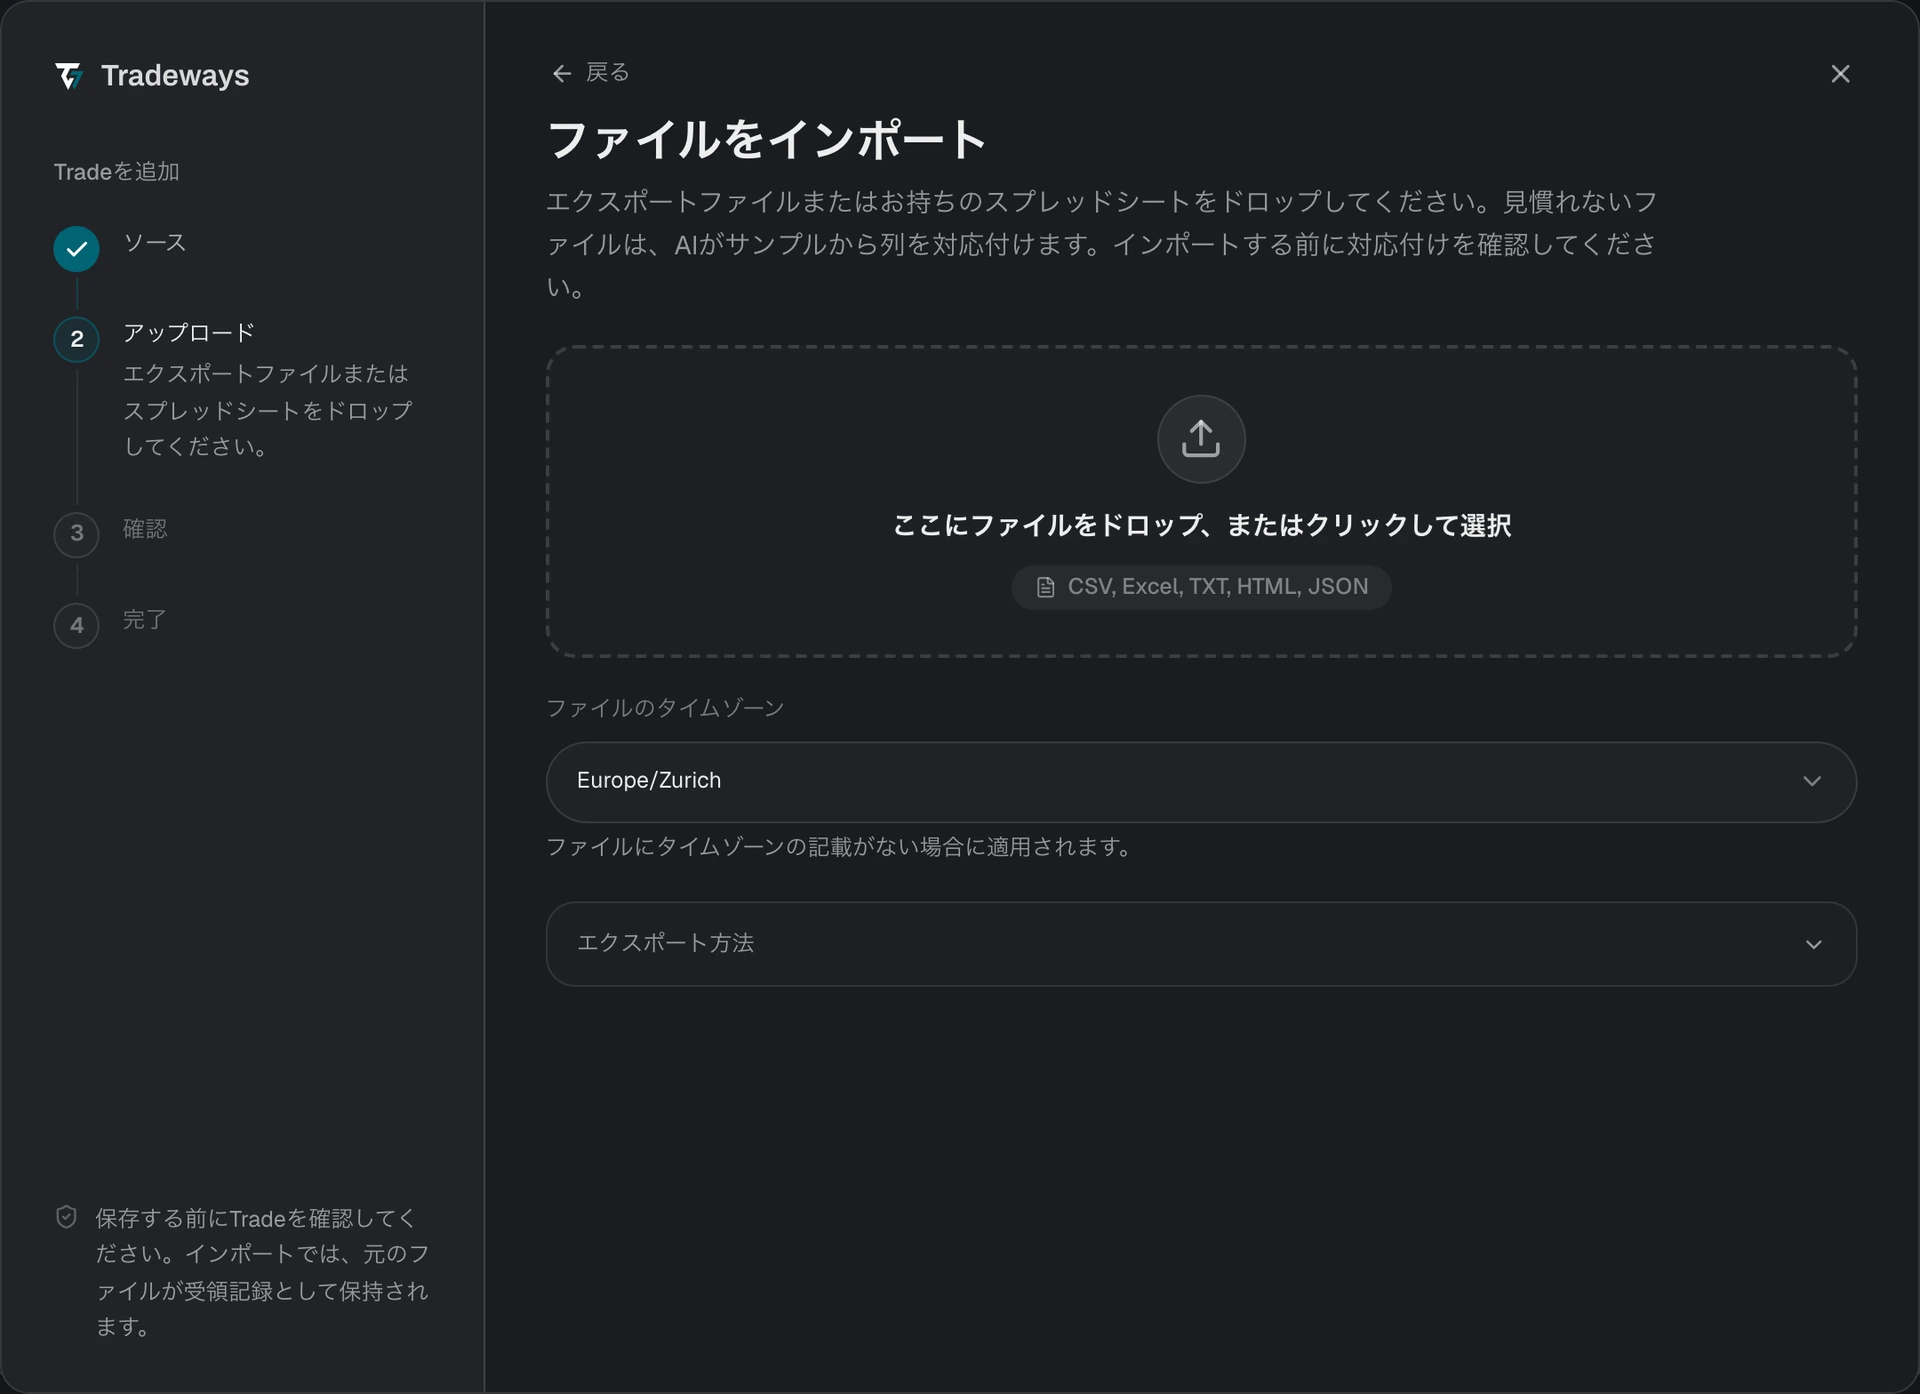Select the アップロード step label

point(188,333)
